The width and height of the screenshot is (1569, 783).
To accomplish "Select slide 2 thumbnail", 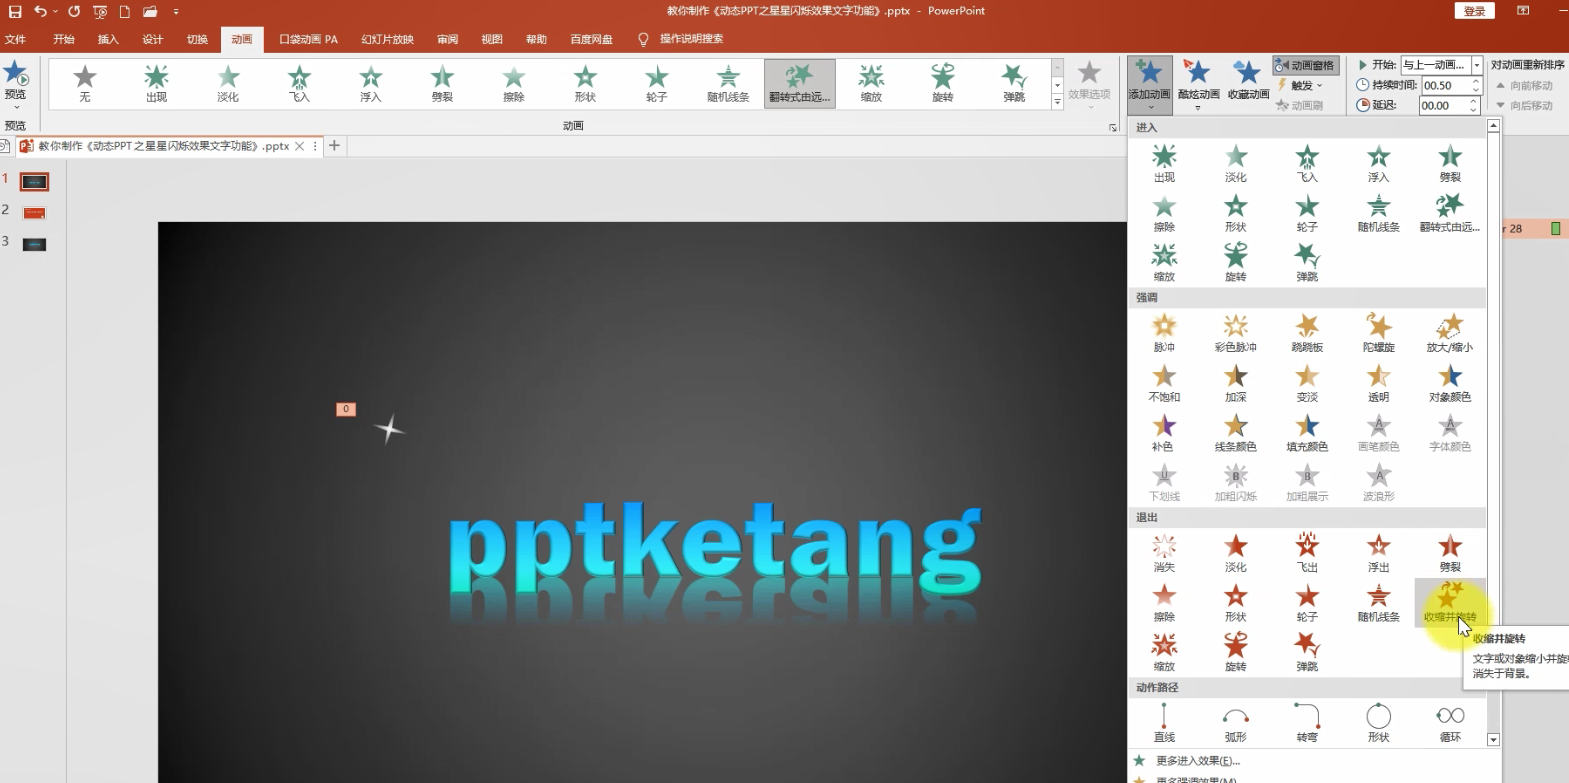I will [x=34, y=213].
